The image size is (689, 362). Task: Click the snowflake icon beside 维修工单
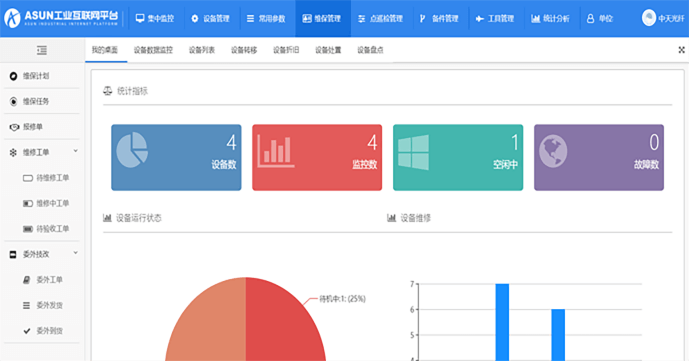tap(13, 152)
